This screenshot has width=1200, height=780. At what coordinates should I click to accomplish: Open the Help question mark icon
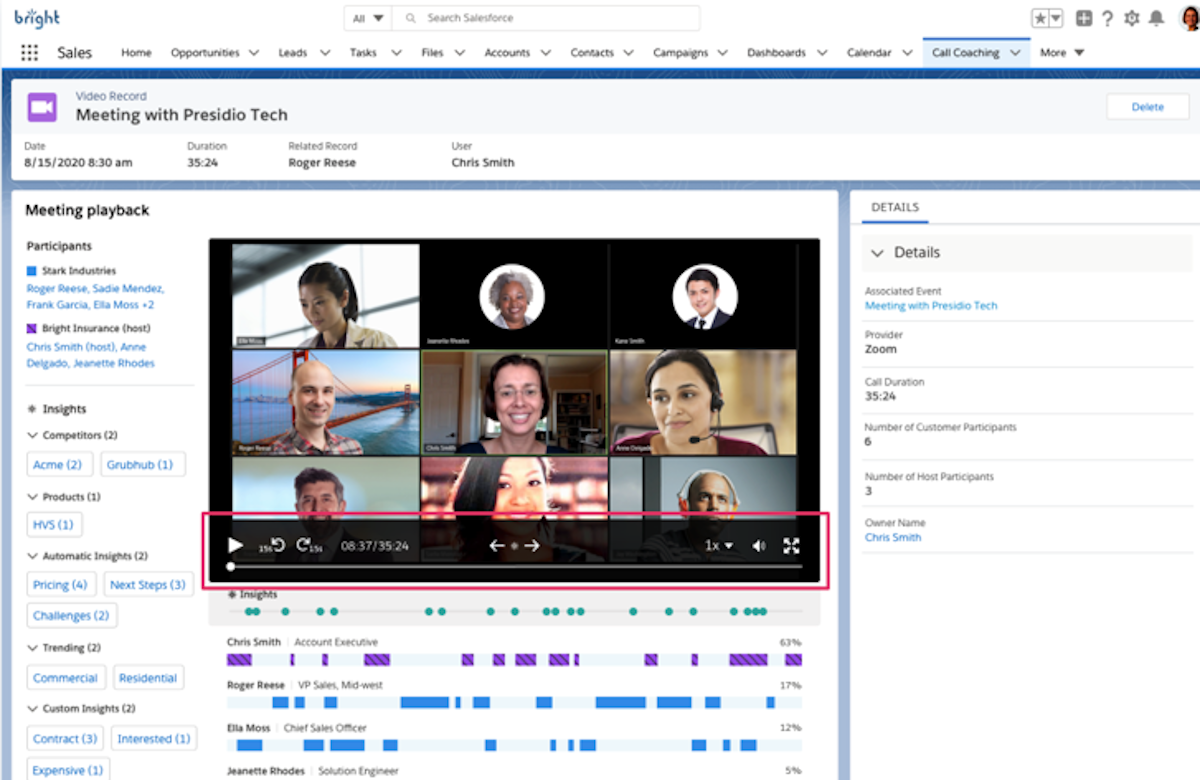[x=1108, y=18]
